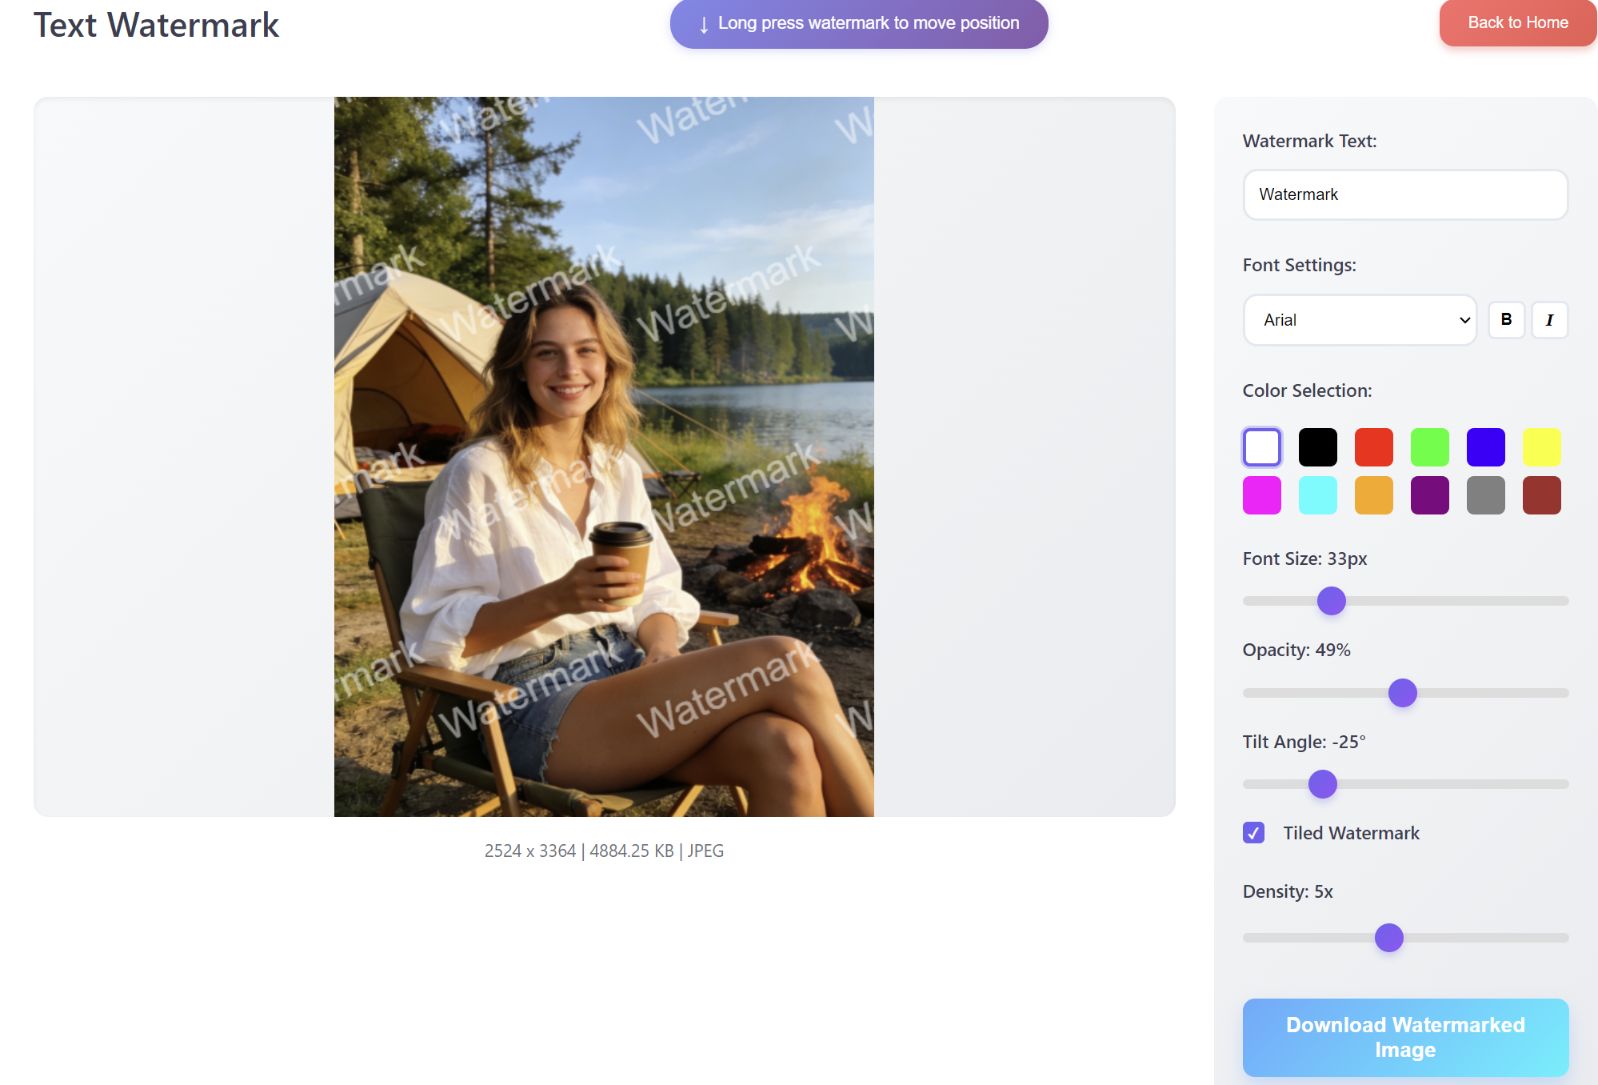Uncheck the Tiled Watermark checkbox
The image size is (1598, 1085).
pos(1254,833)
